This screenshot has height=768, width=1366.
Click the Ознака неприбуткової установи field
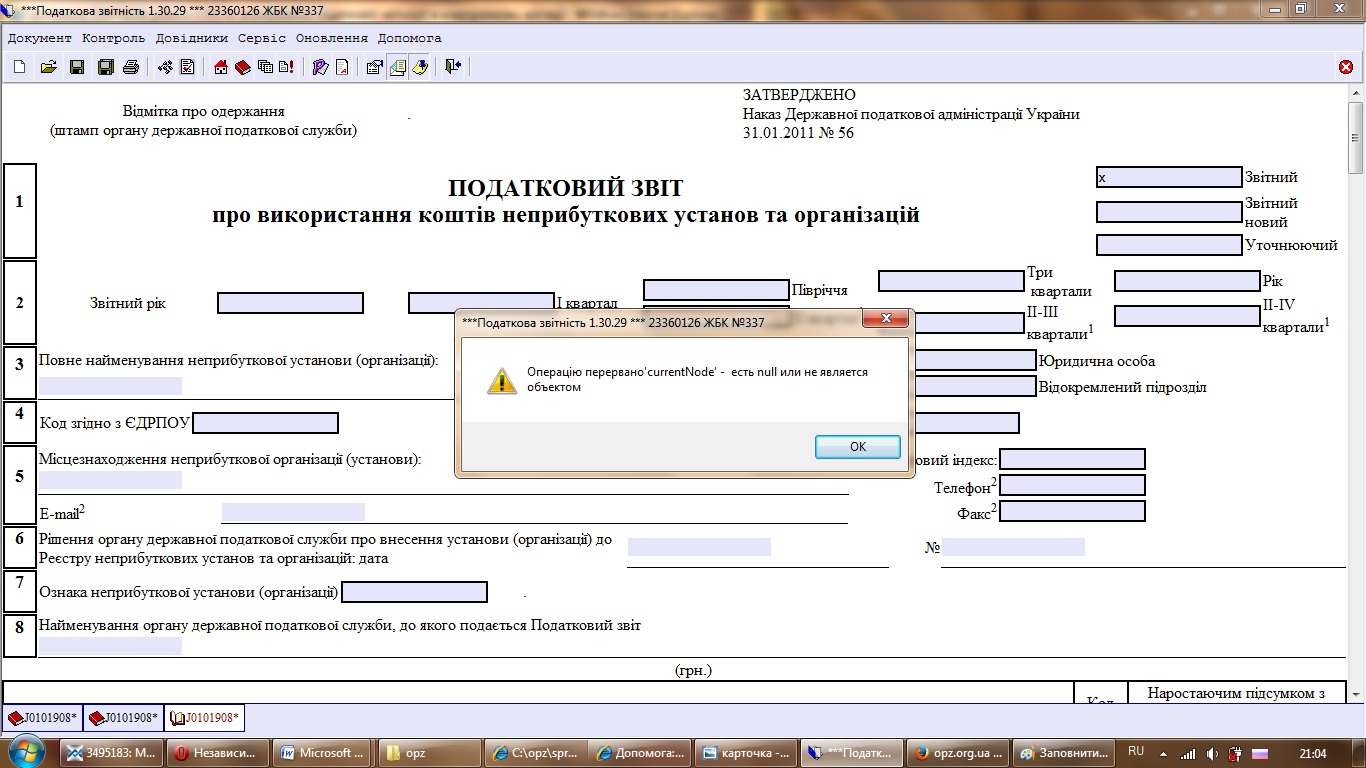coord(414,592)
